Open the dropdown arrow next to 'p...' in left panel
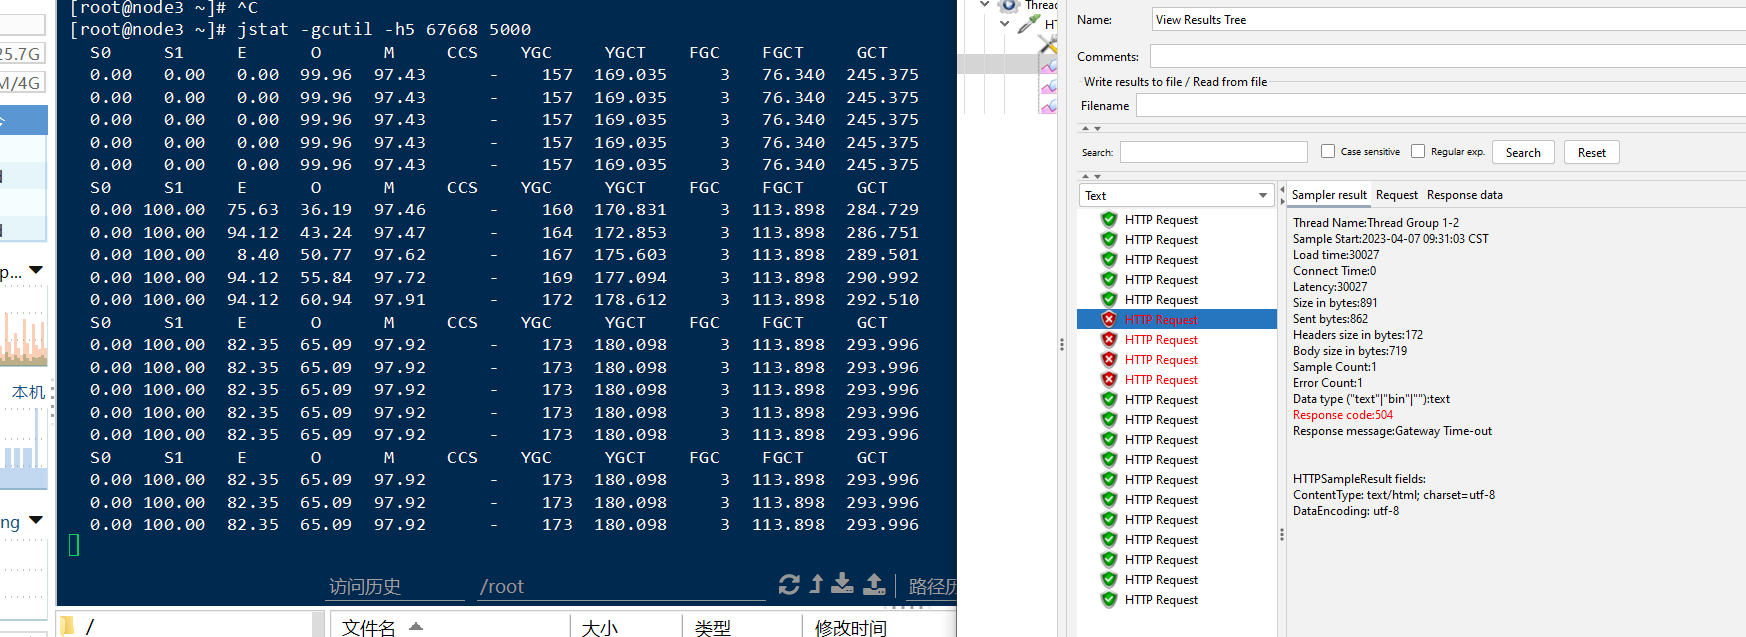 point(36,270)
